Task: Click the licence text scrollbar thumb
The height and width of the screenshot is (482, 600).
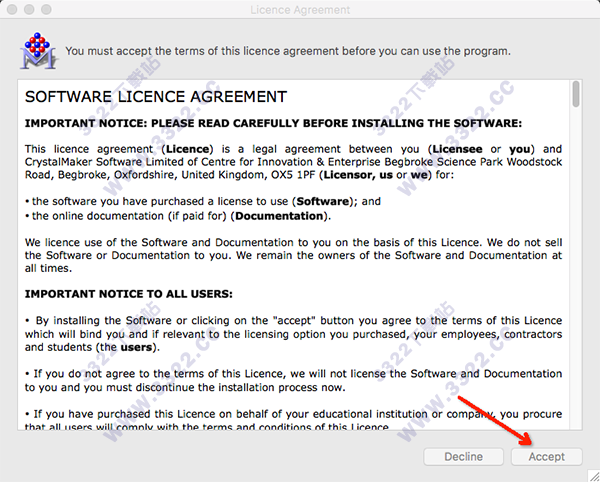Action: [576, 94]
